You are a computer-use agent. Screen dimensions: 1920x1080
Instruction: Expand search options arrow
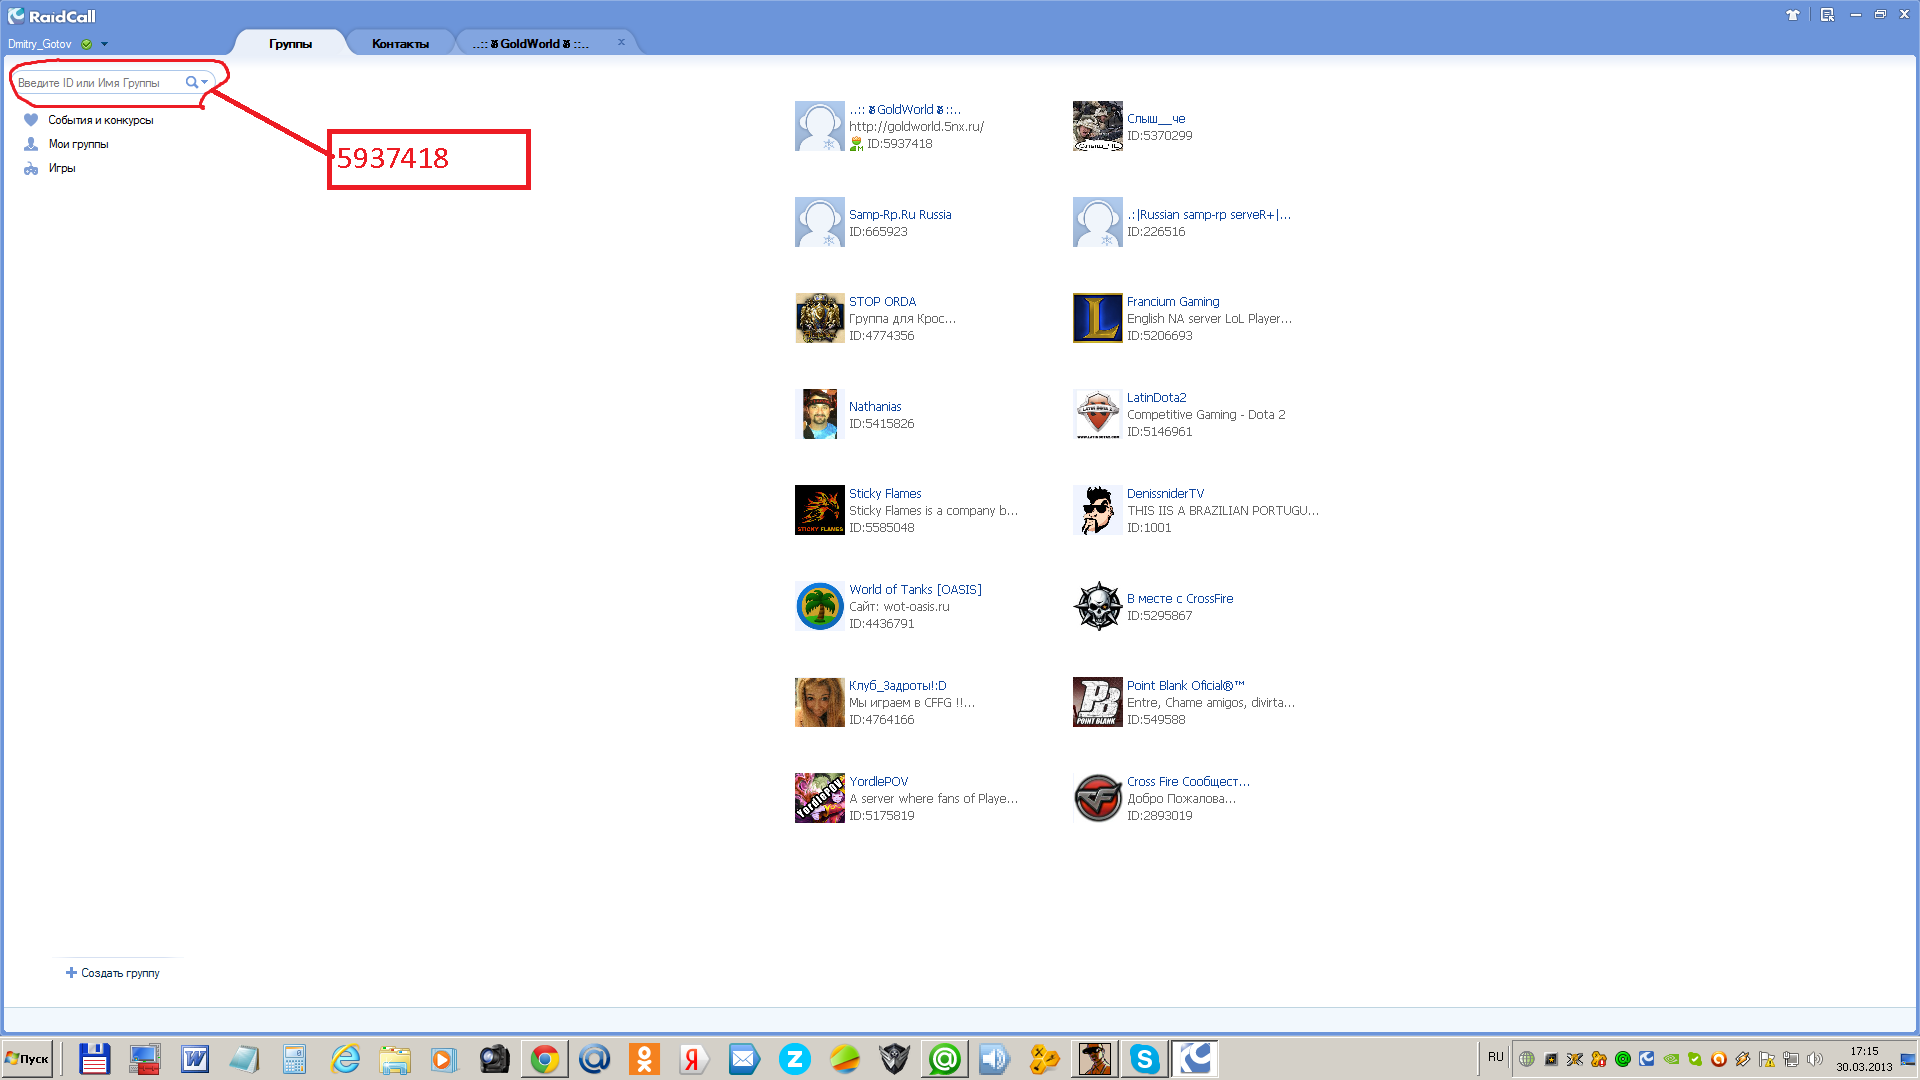(205, 82)
